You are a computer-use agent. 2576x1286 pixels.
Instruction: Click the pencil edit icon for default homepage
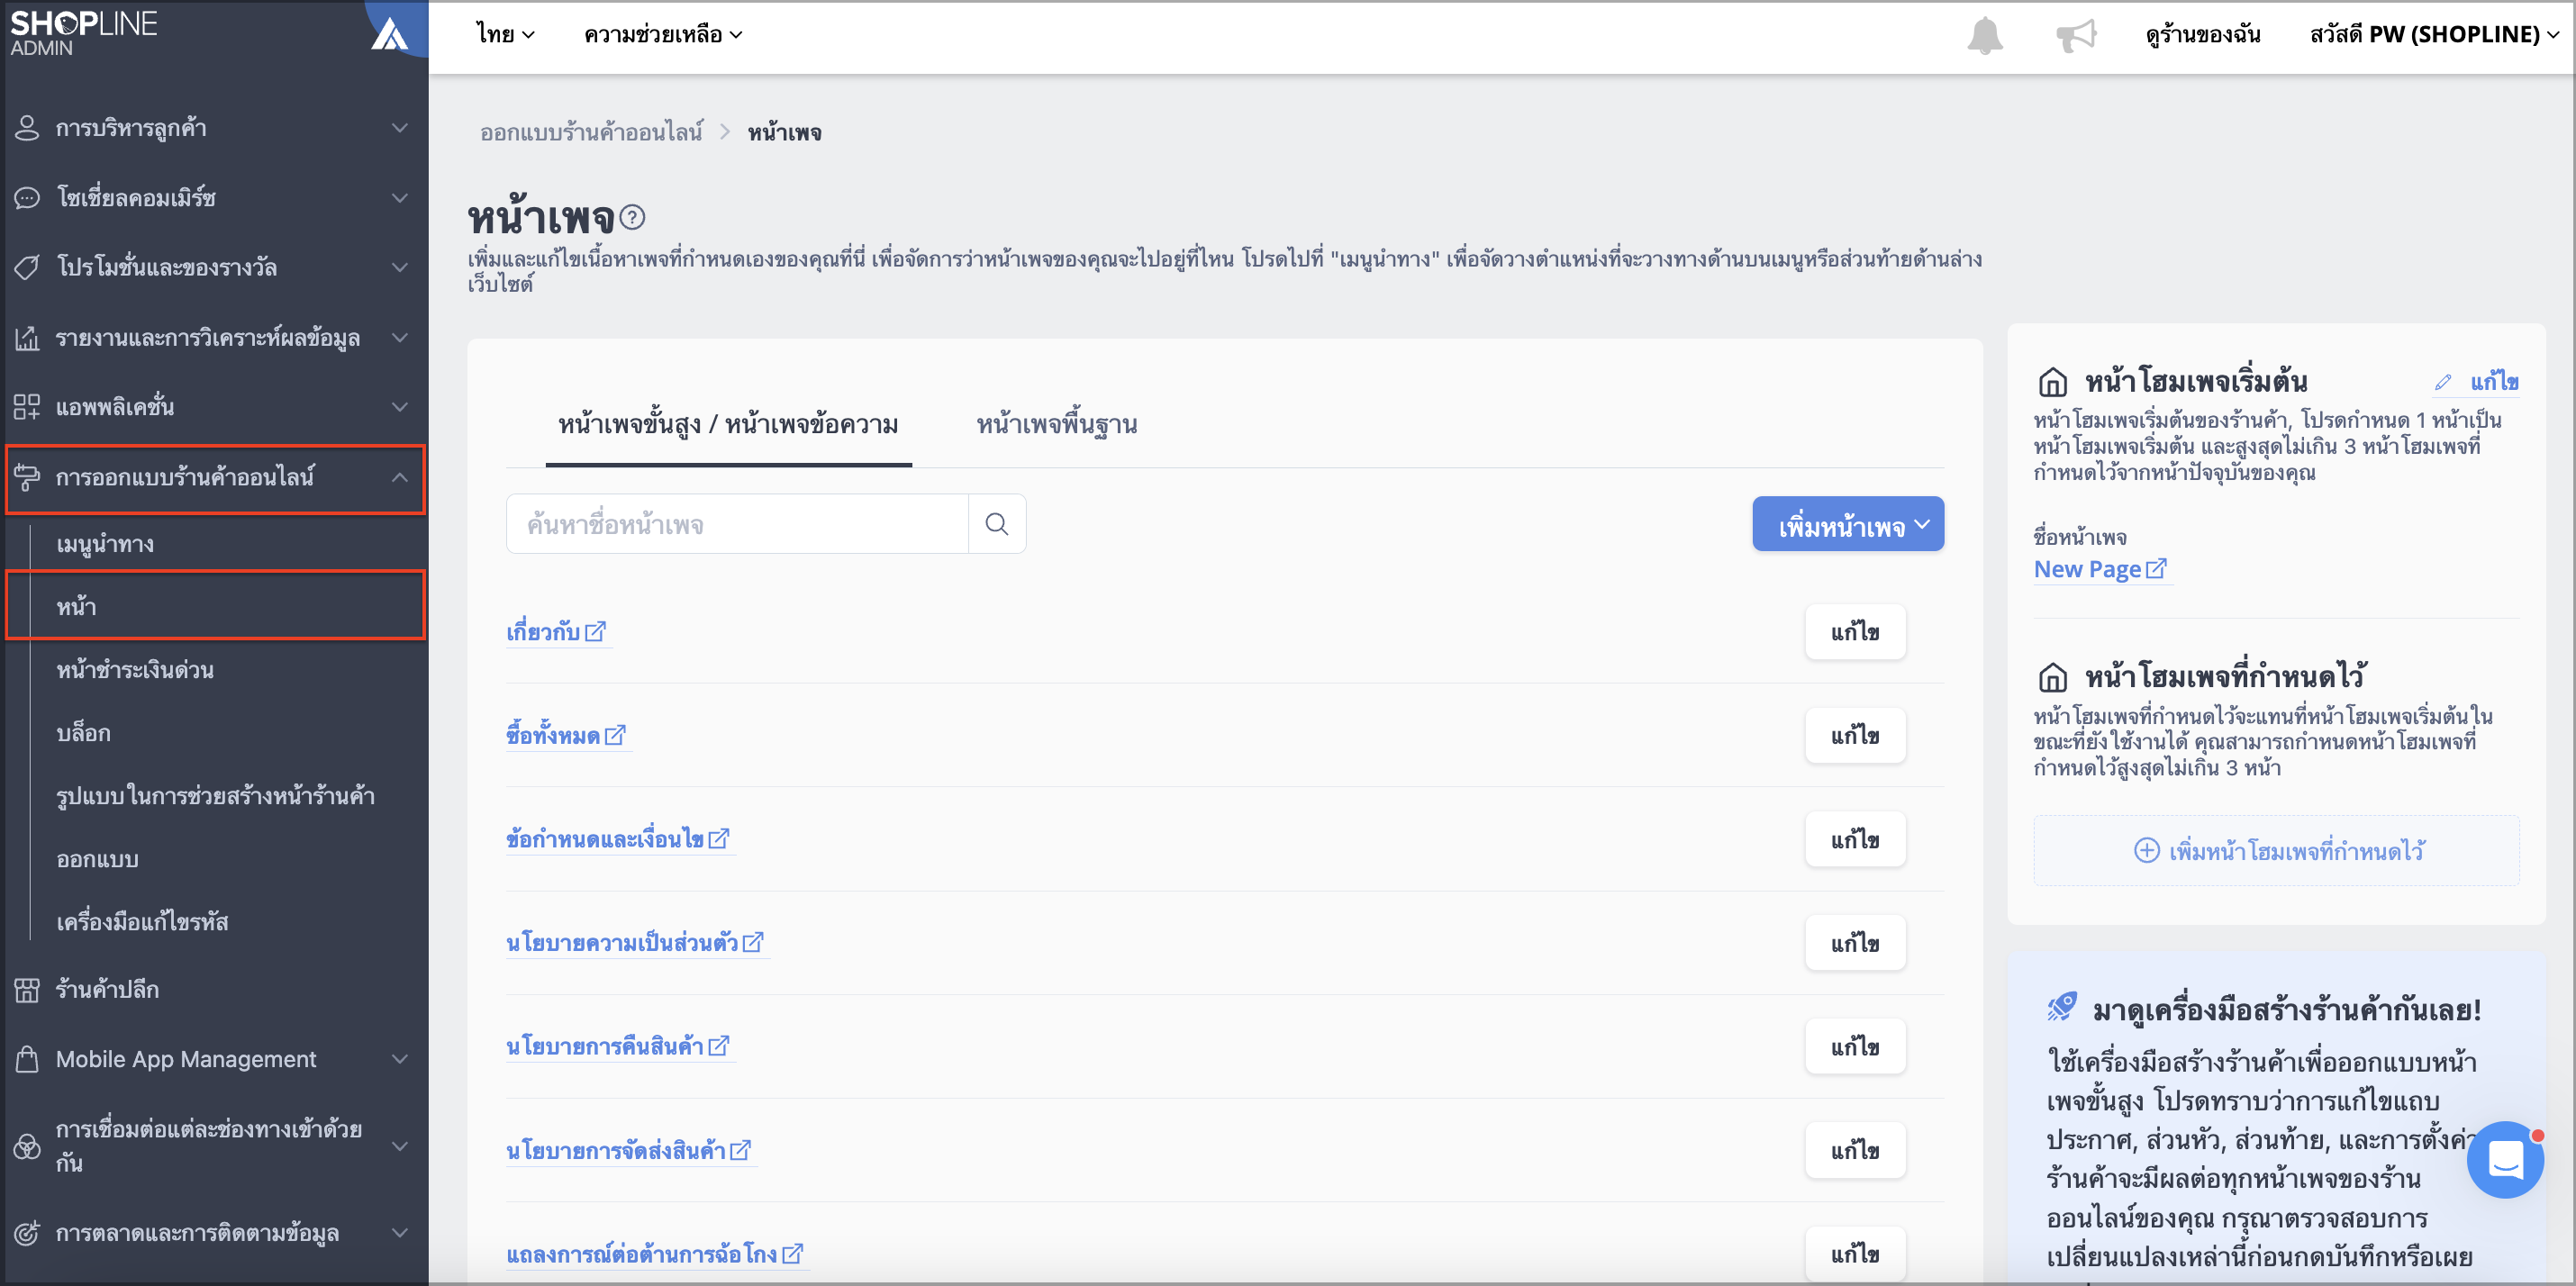[x=2443, y=382]
